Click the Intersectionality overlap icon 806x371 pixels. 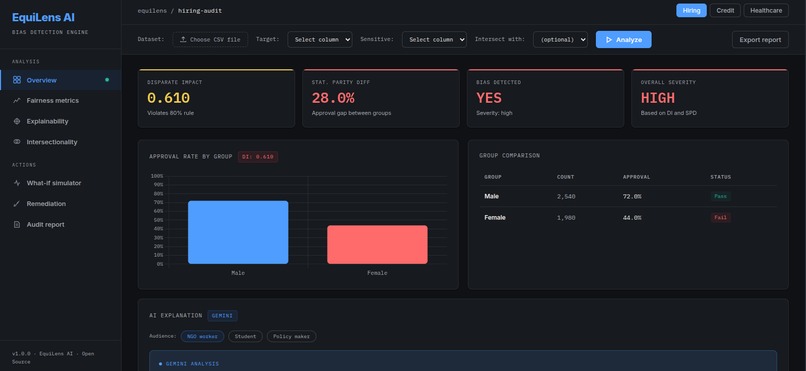coord(17,142)
